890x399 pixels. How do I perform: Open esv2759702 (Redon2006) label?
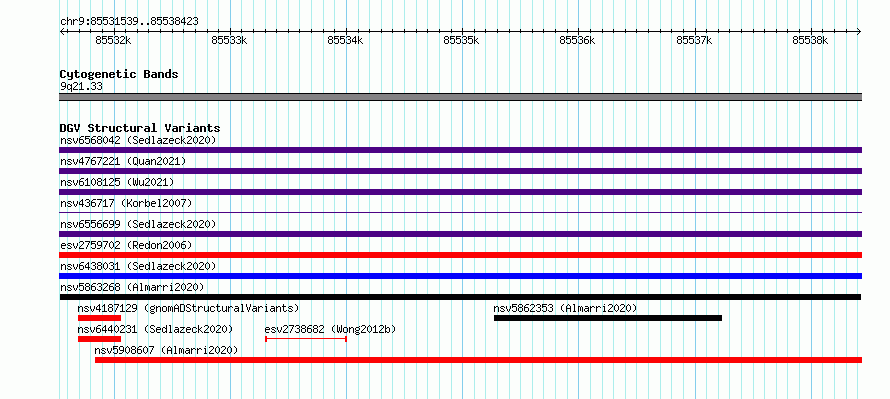[126, 245]
